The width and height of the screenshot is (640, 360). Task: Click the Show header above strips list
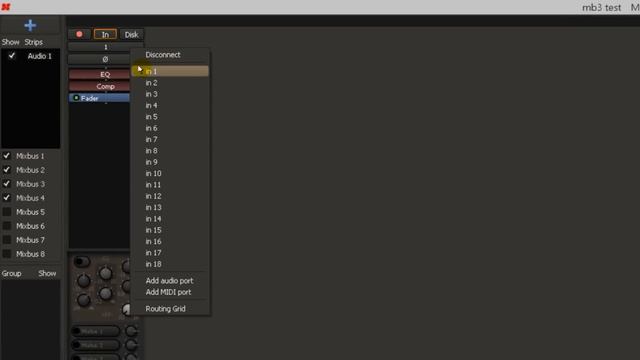pos(10,42)
